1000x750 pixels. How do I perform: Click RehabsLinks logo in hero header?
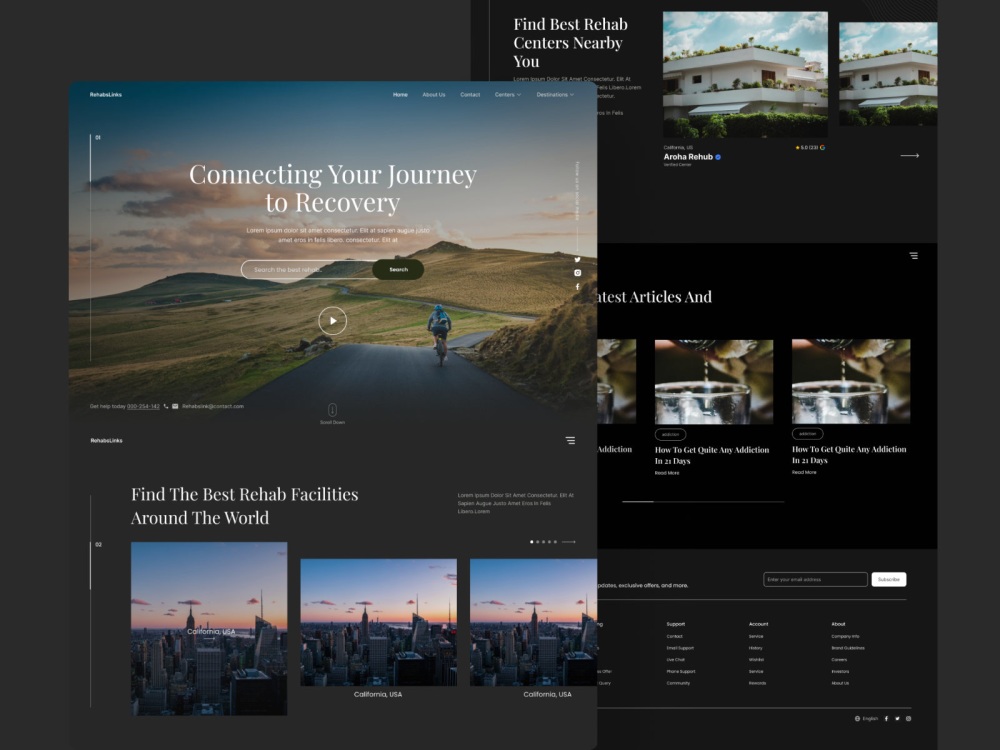click(x=106, y=94)
